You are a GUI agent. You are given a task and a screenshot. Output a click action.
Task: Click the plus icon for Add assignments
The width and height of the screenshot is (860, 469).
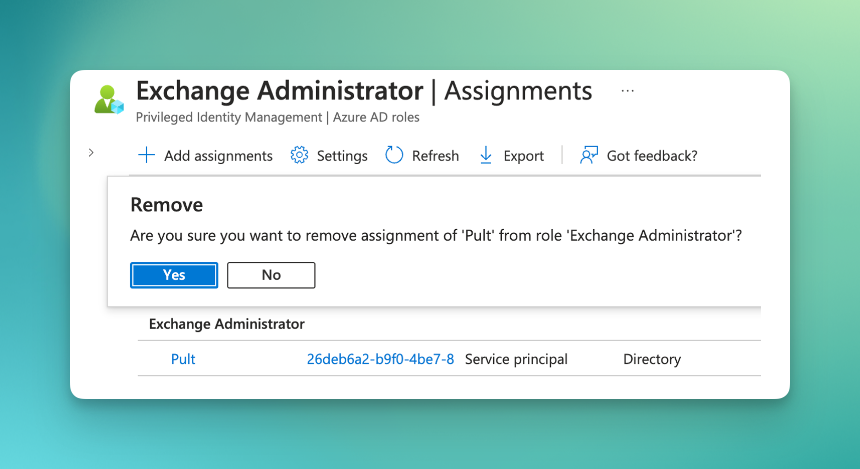point(146,155)
